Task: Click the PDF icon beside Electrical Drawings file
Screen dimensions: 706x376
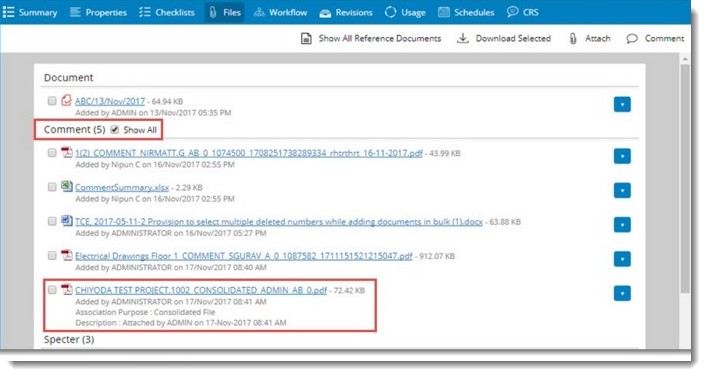Action: pos(67,255)
